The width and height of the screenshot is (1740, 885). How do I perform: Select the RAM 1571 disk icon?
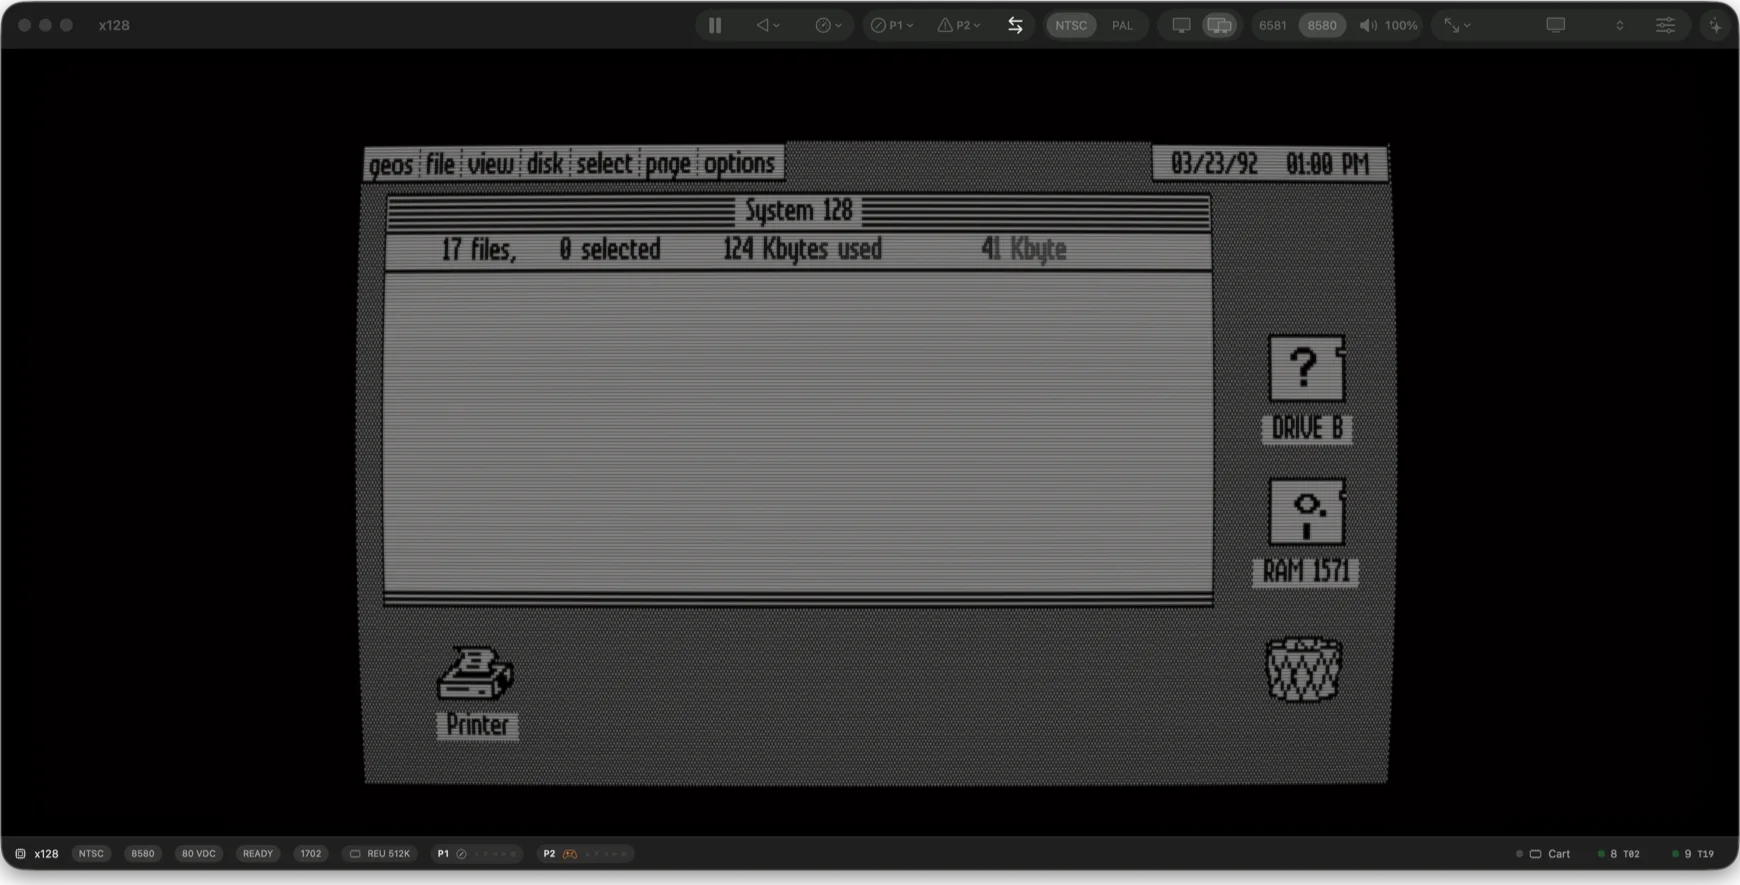[x=1307, y=512]
